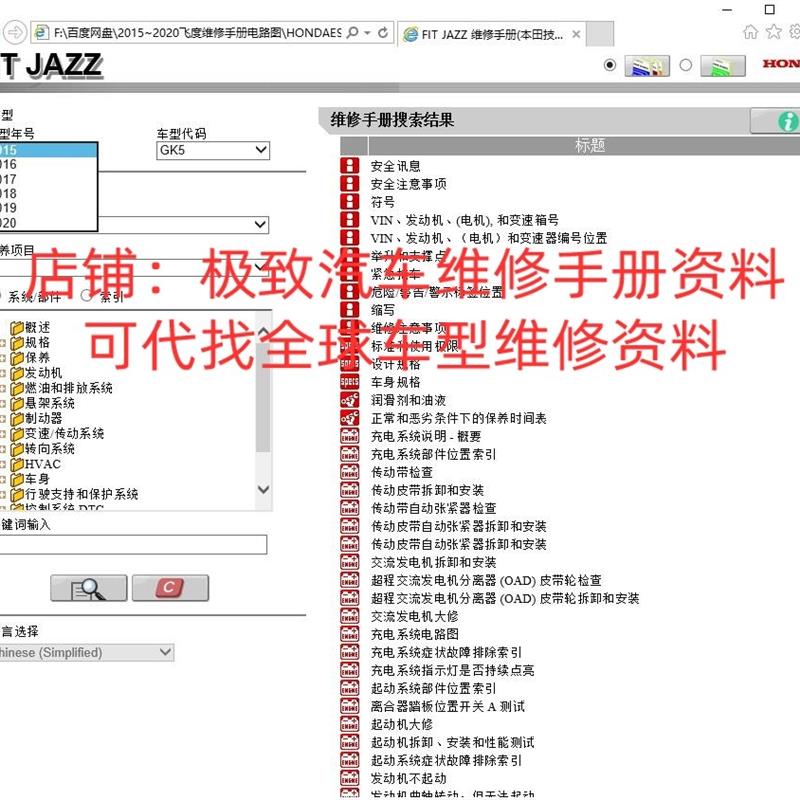Select year 2017 in the dropdown list

(48, 179)
